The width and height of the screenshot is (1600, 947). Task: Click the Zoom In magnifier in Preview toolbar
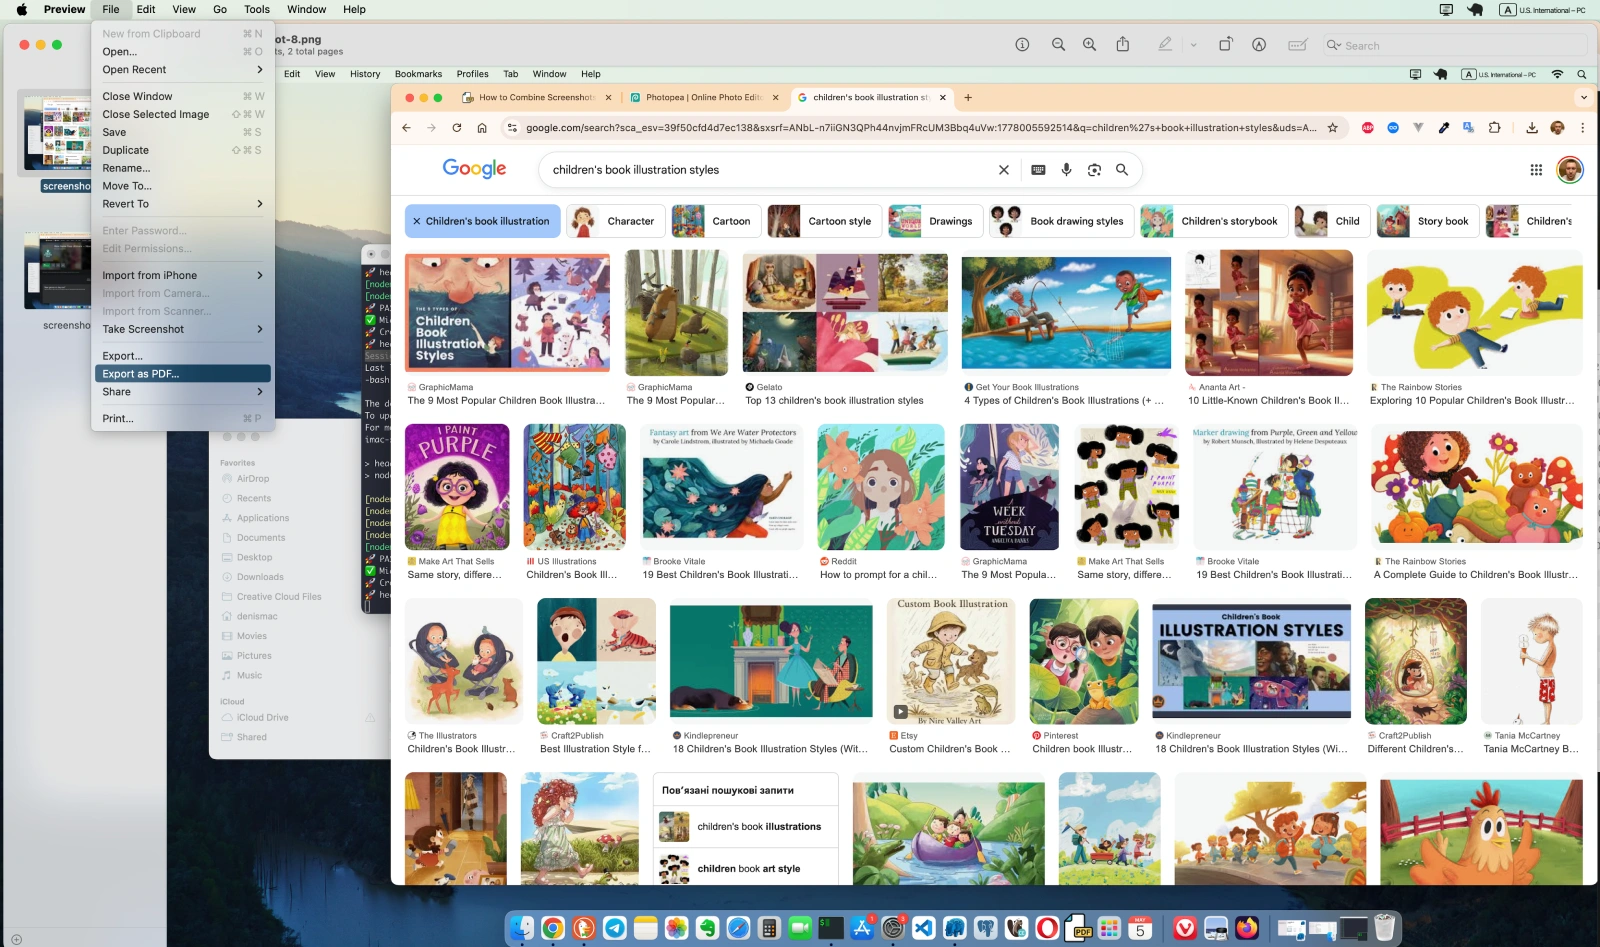[x=1090, y=45]
